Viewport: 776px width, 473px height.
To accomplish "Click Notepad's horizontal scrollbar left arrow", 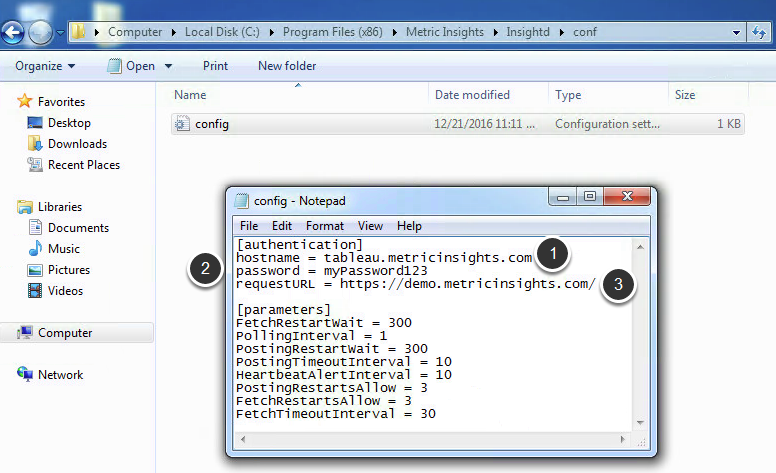I will 242,439.
